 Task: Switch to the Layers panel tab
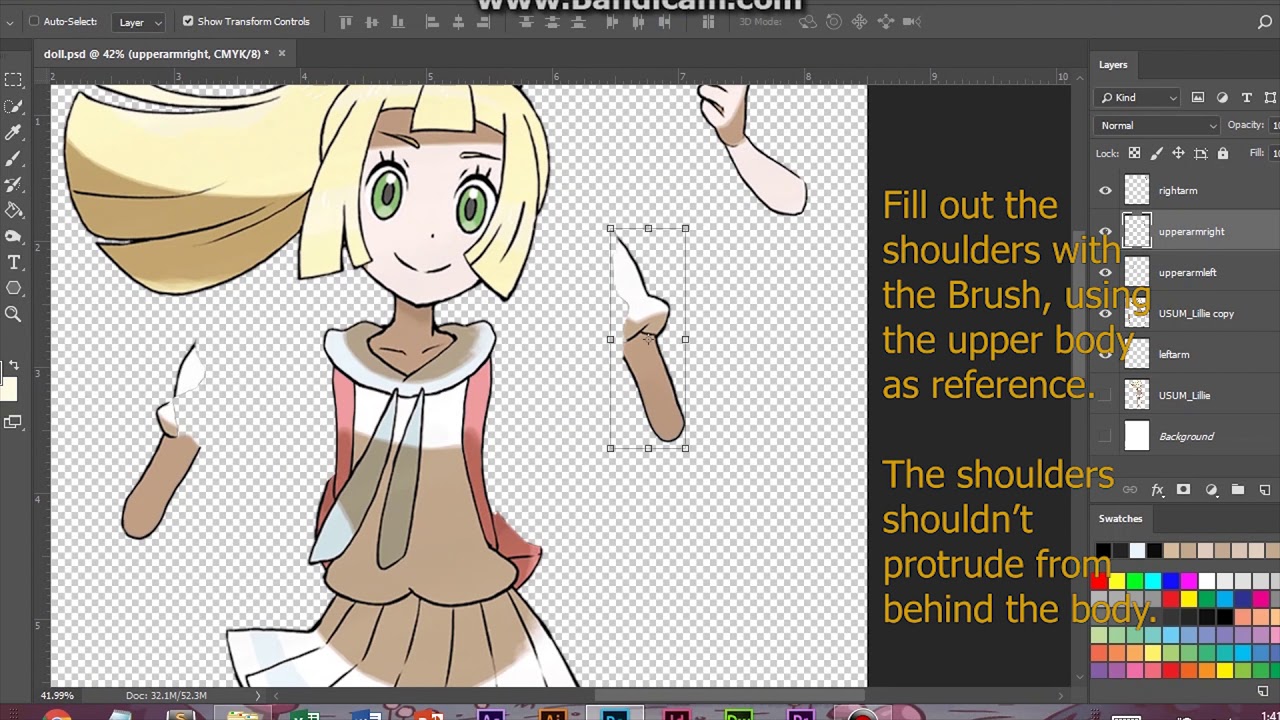(x=1113, y=65)
